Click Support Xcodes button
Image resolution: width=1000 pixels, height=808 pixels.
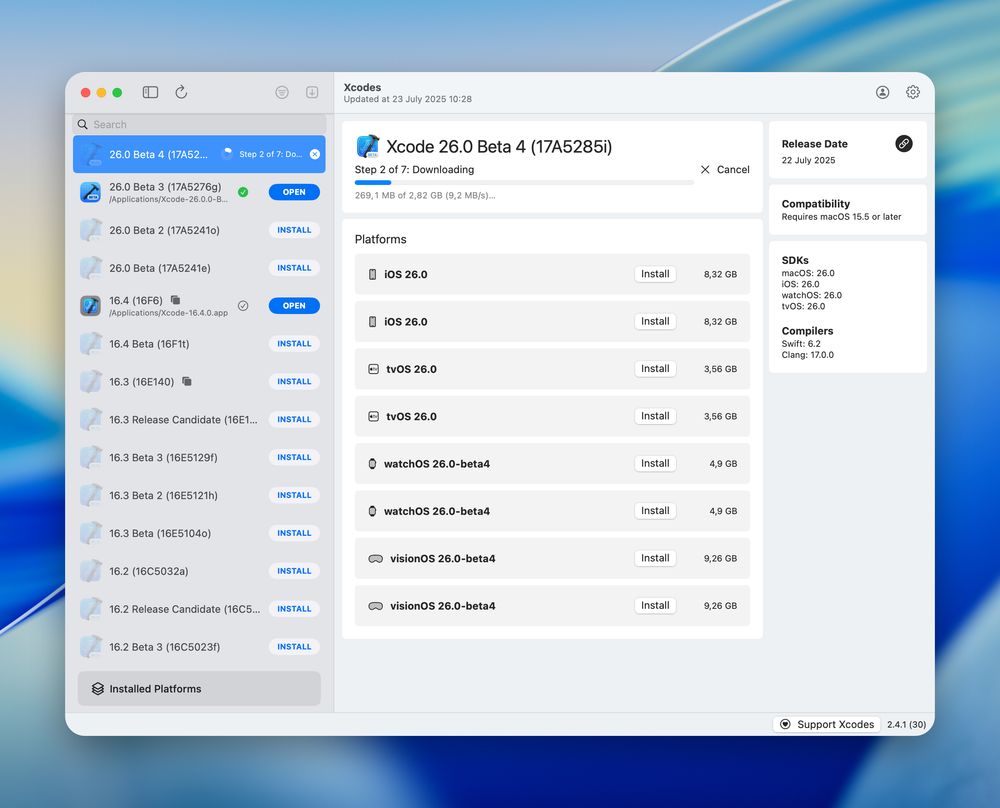coord(827,724)
